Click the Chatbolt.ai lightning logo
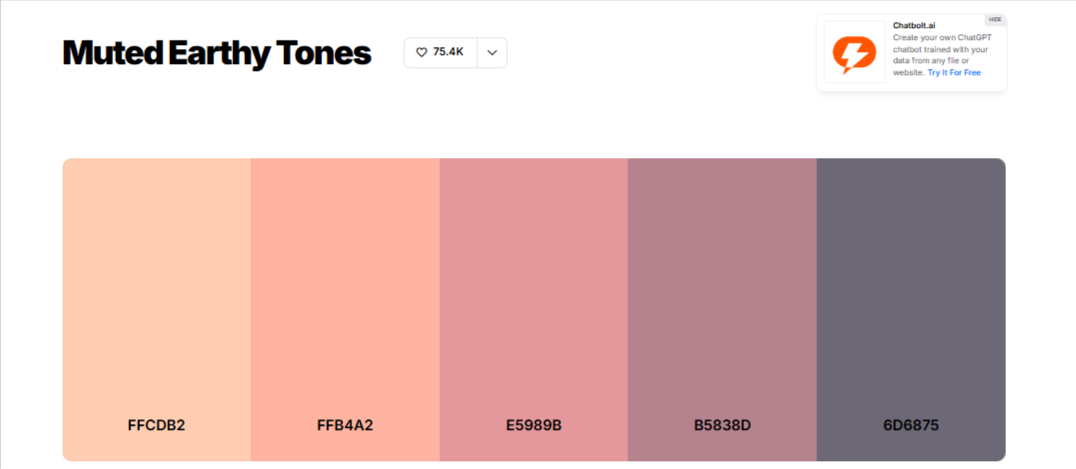The image size is (1076, 469). coord(854,52)
